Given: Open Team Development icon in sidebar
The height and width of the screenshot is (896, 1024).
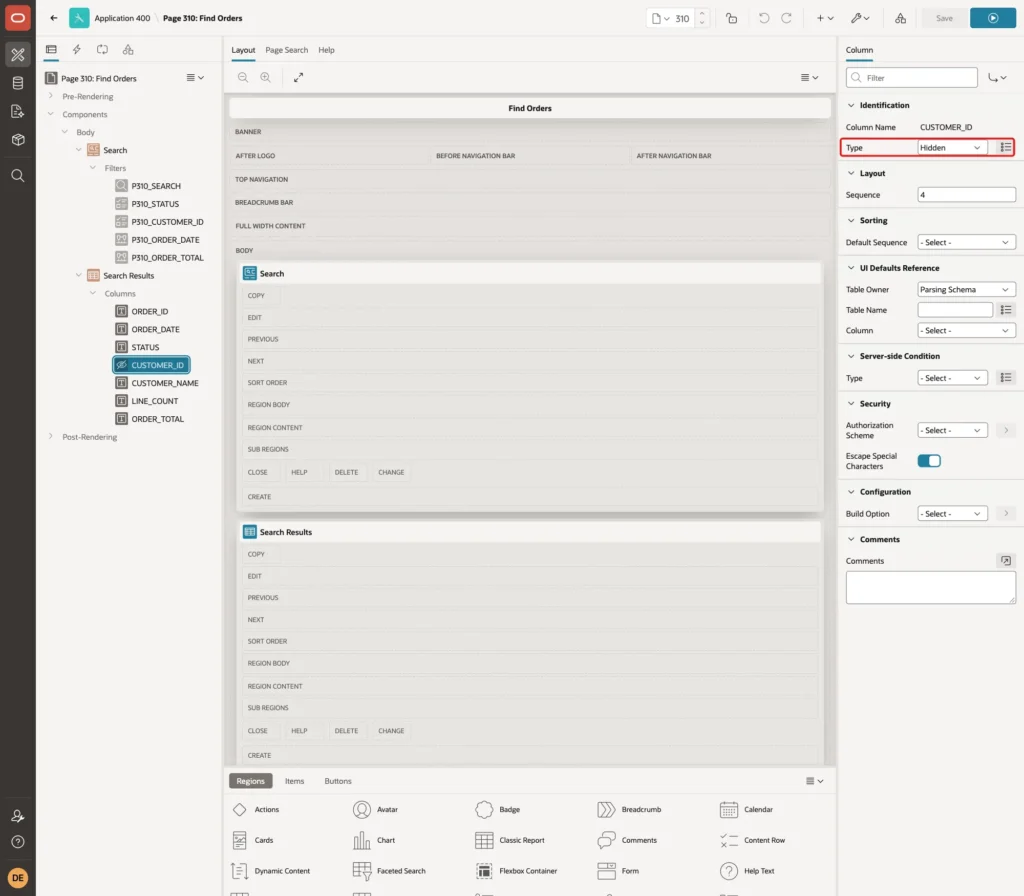Looking at the screenshot, I should [x=18, y=112].
